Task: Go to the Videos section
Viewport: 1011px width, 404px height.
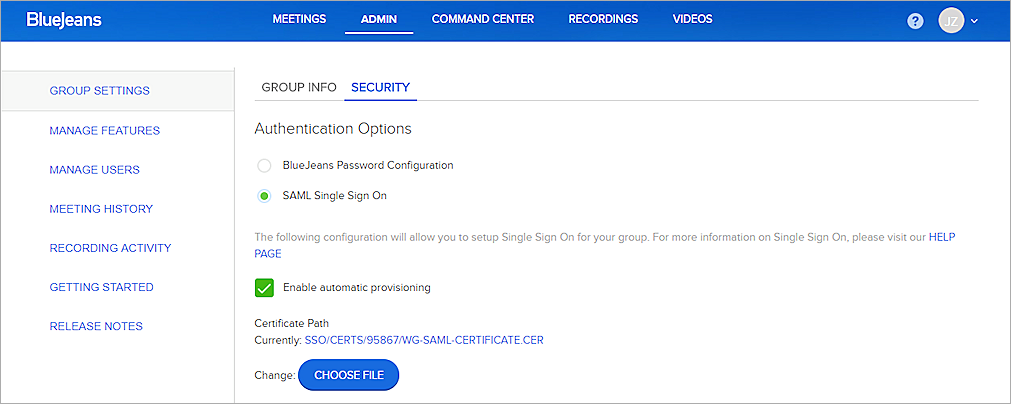Action: click(x=693, y=19)
